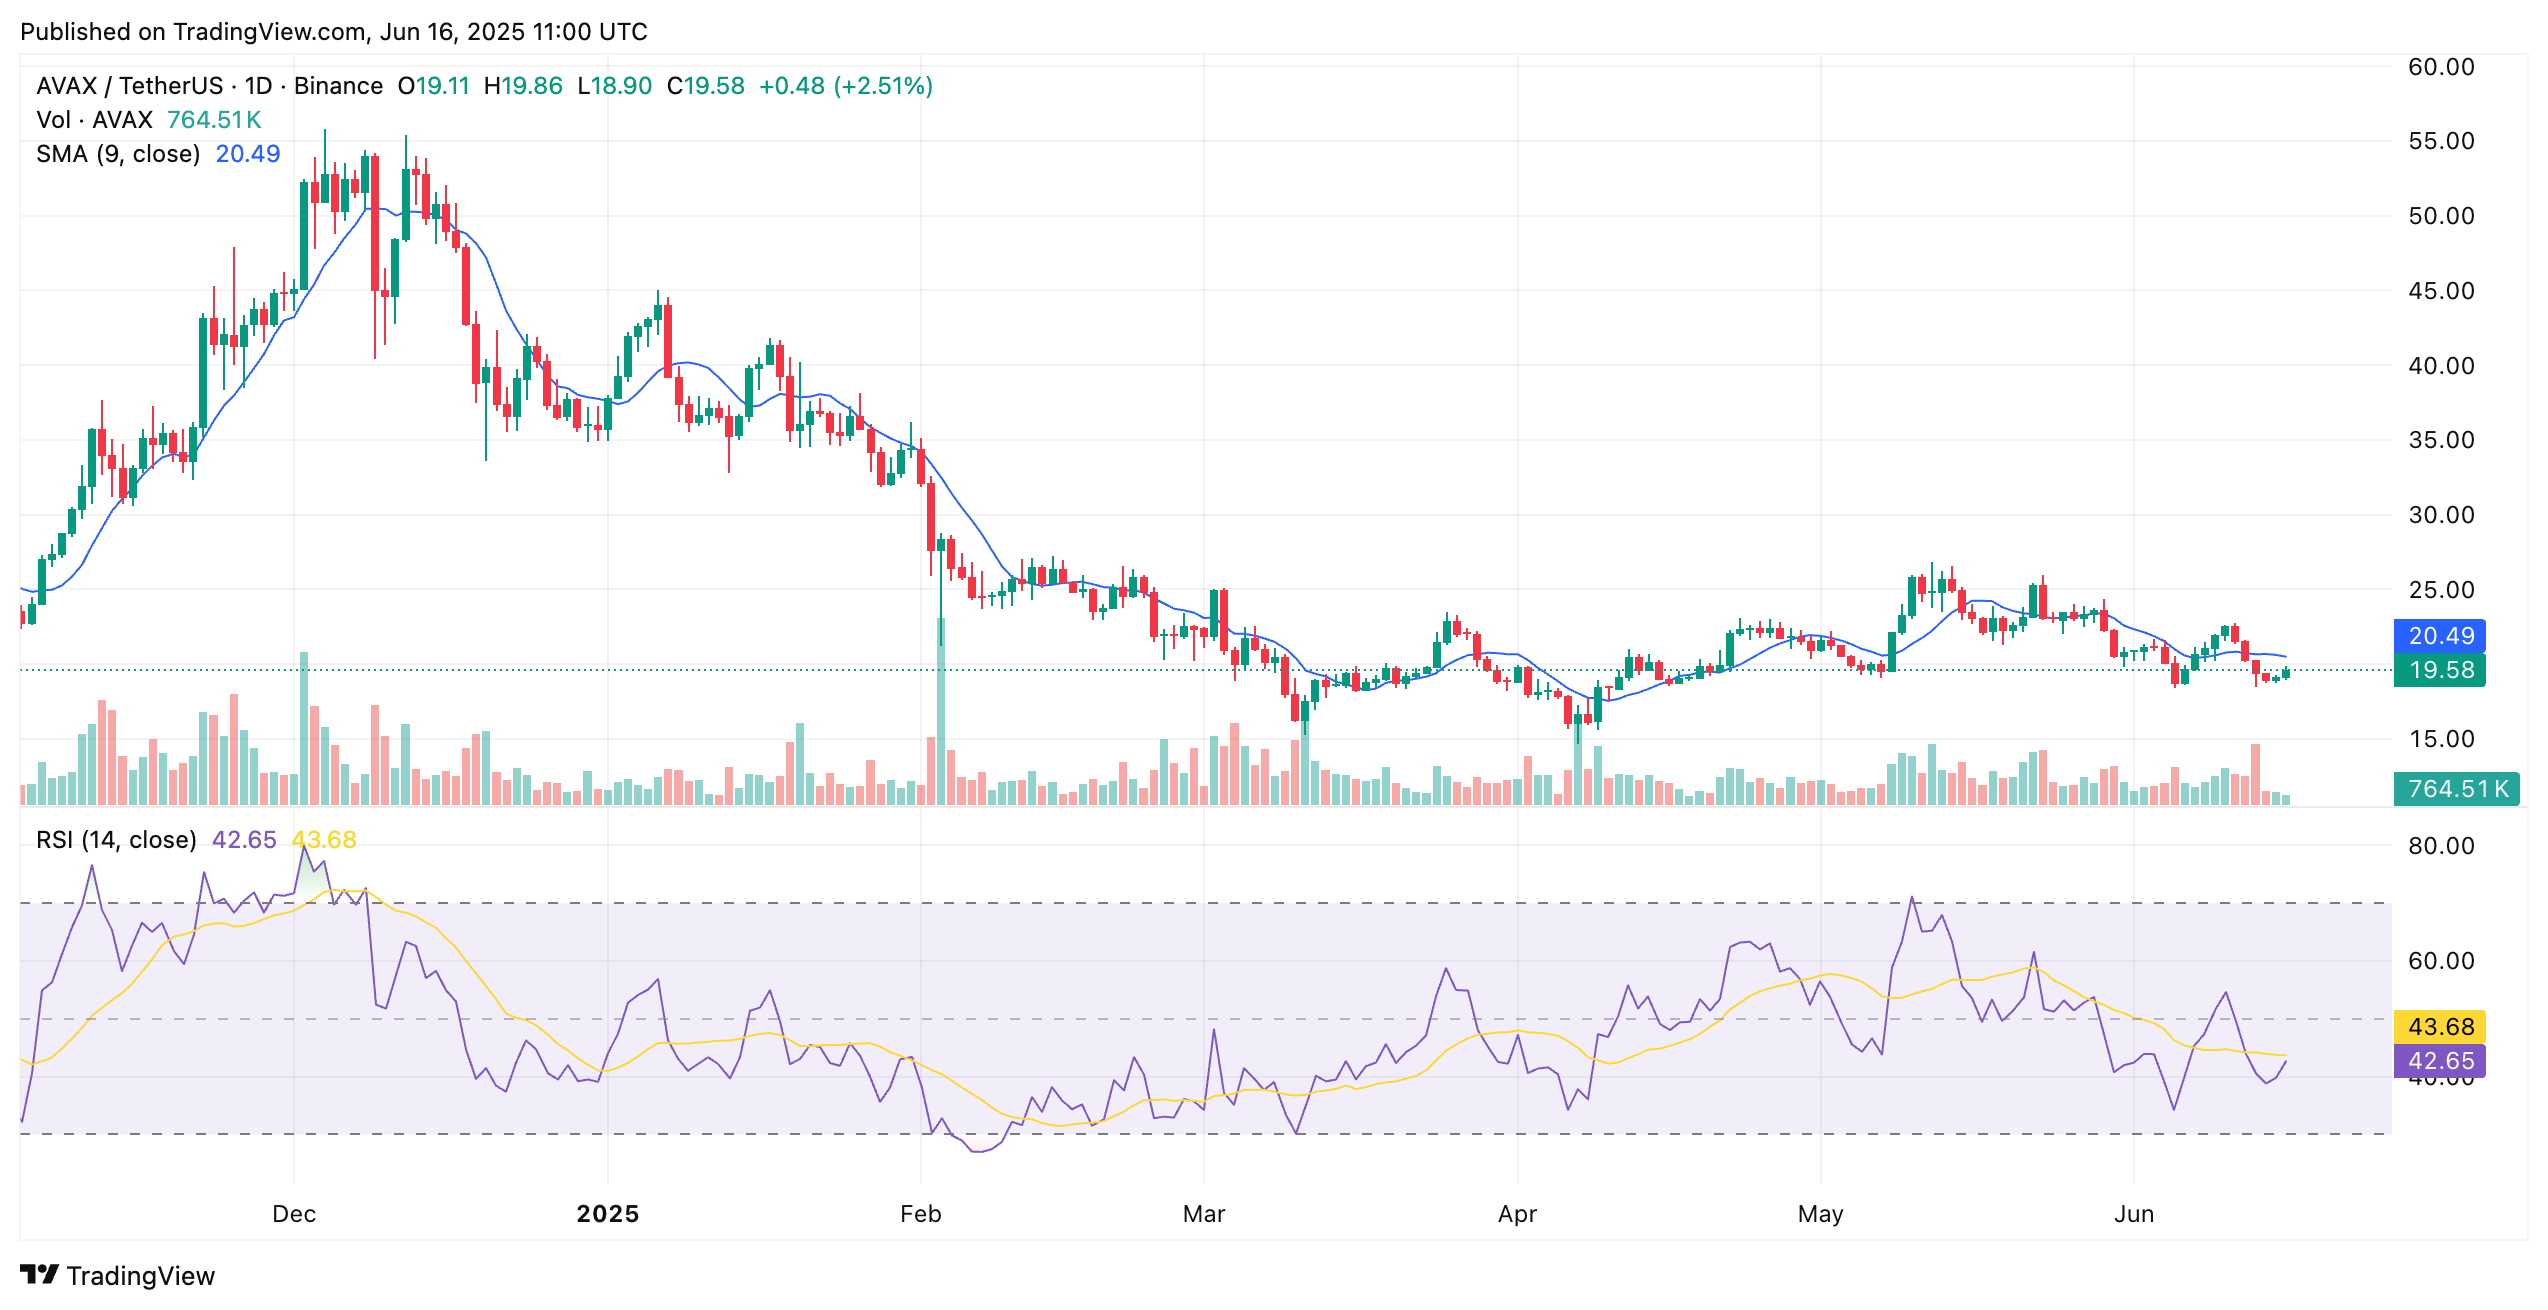Click the blue SMA value 20.49 price tag
Image resolution: width=2548 pixels, height=1310 pixels.
tap(2442, 636)
